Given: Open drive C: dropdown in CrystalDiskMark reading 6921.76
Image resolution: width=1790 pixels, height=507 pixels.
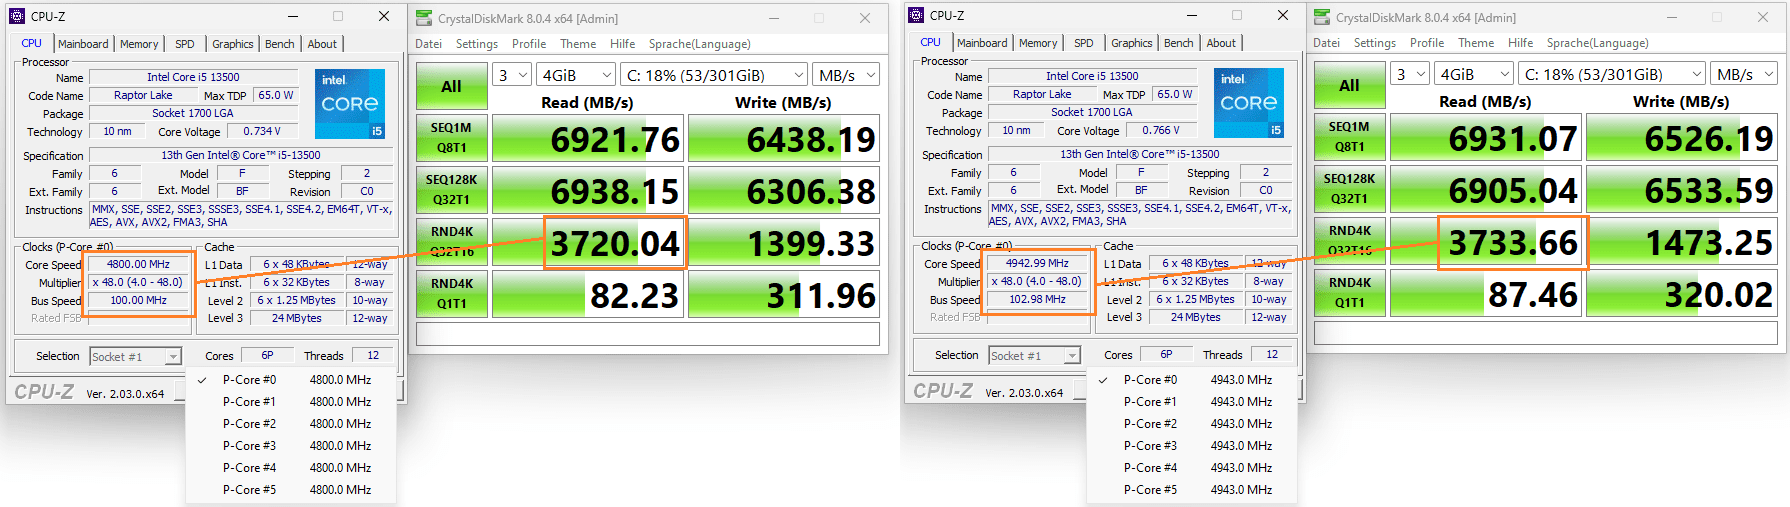Looking at the screenshot, I should coord(714,75).
